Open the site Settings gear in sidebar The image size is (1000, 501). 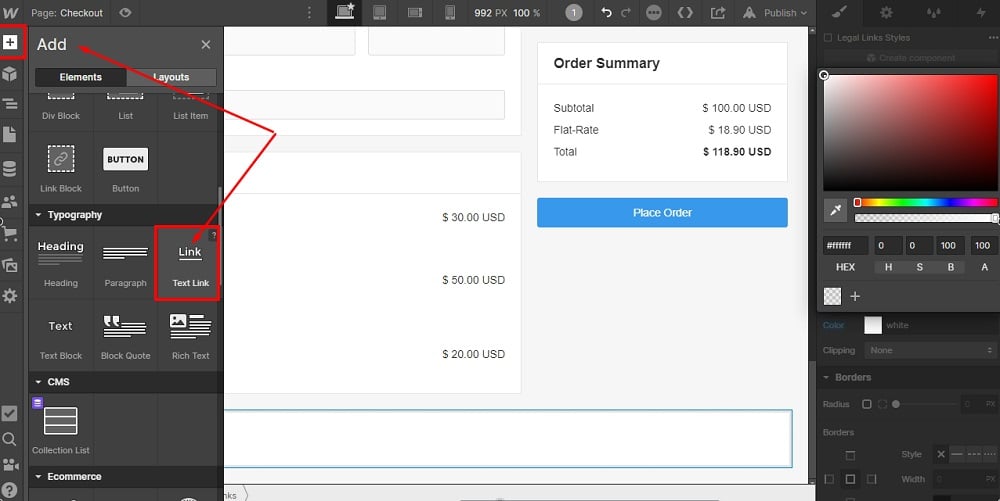click(10, 296)
